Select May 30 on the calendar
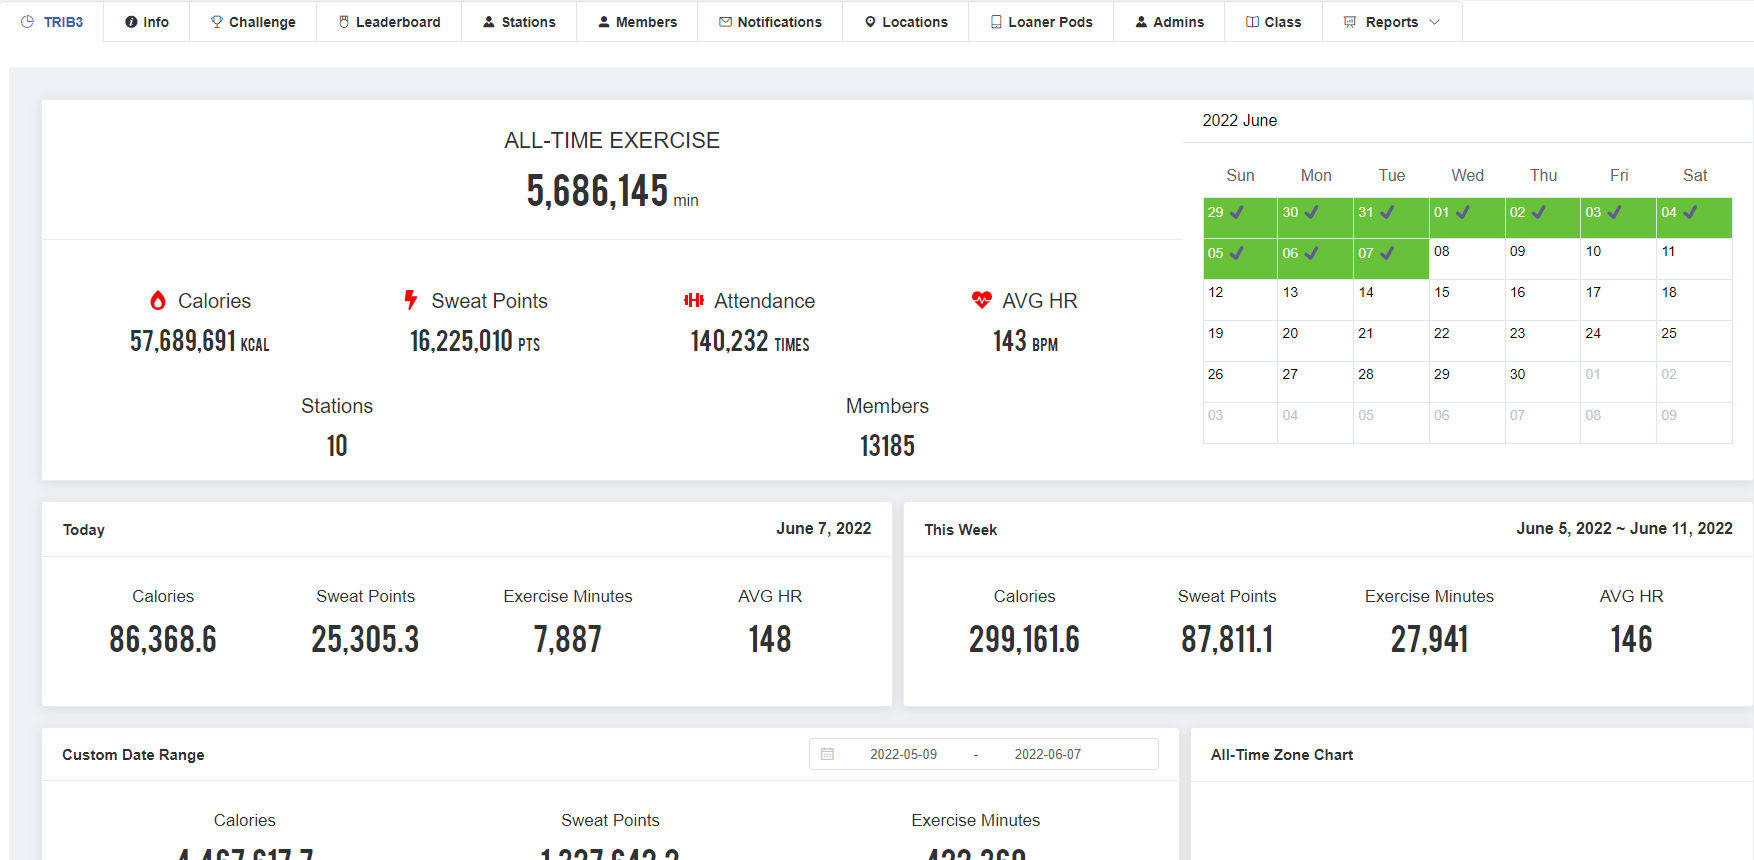Viewport: 1754px width, 860px height. click(1315, 218)
